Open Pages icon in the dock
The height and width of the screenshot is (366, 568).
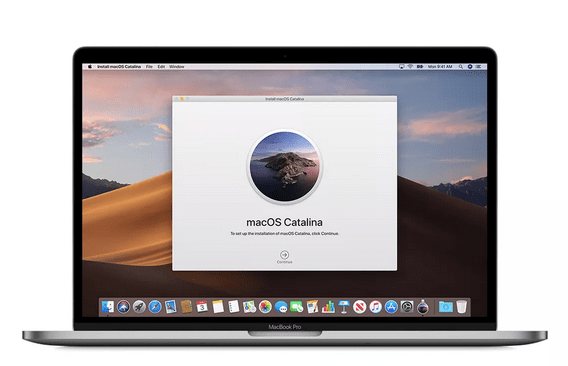312,307
